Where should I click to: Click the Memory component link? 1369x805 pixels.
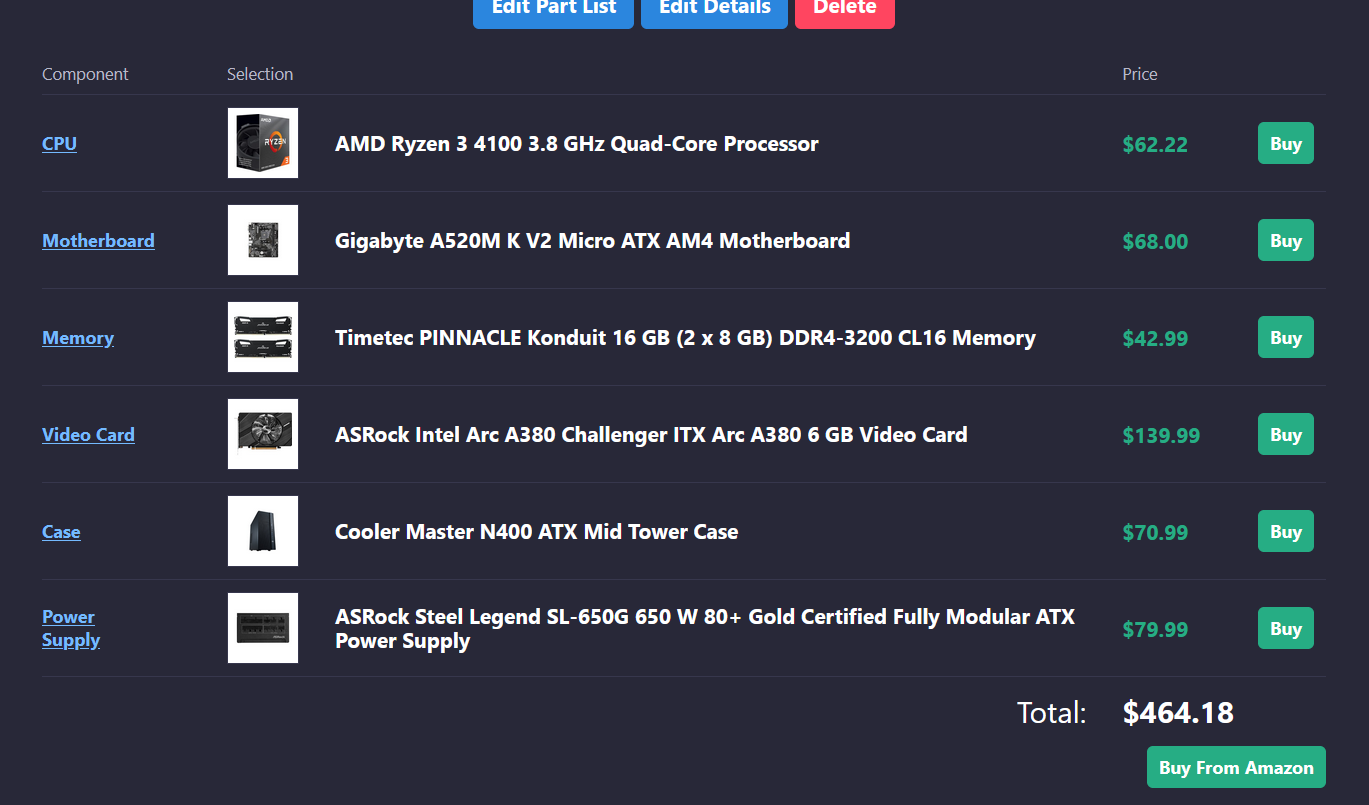pyautogui.click(x=78, y=337)
